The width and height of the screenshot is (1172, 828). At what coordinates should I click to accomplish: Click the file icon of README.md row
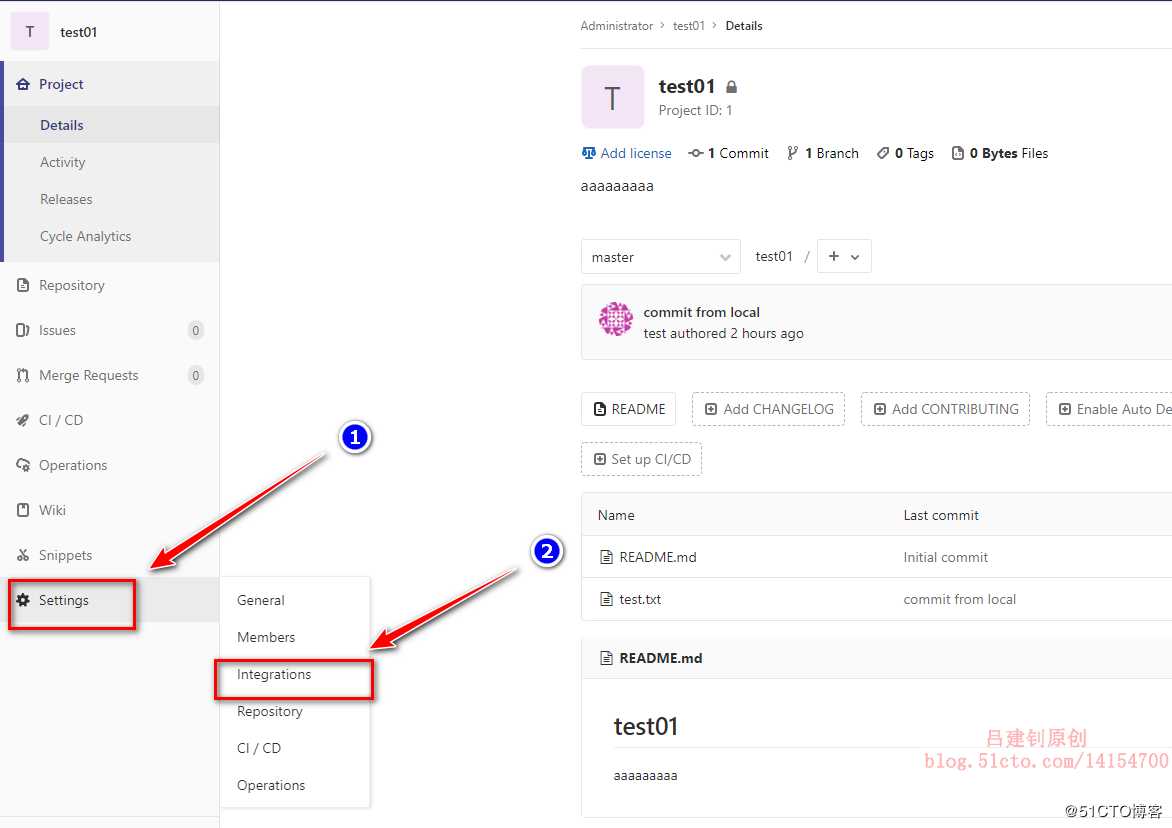click(x=607, y=557)
